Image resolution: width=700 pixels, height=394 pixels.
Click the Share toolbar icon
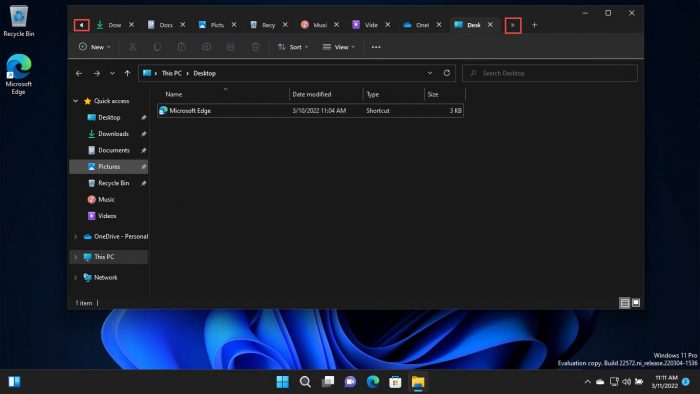click(x=231, y=47)
